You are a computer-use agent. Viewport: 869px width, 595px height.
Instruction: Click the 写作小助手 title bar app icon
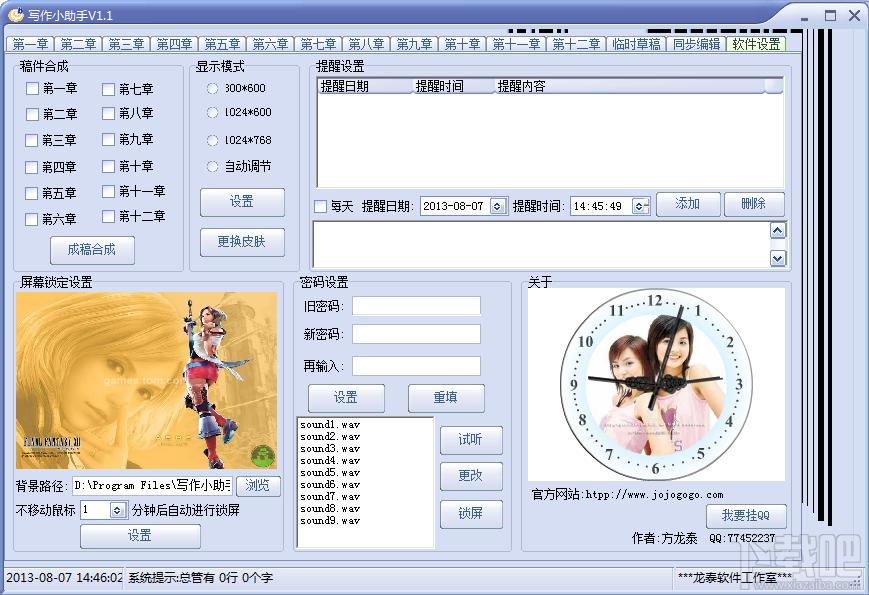(16, 14)
